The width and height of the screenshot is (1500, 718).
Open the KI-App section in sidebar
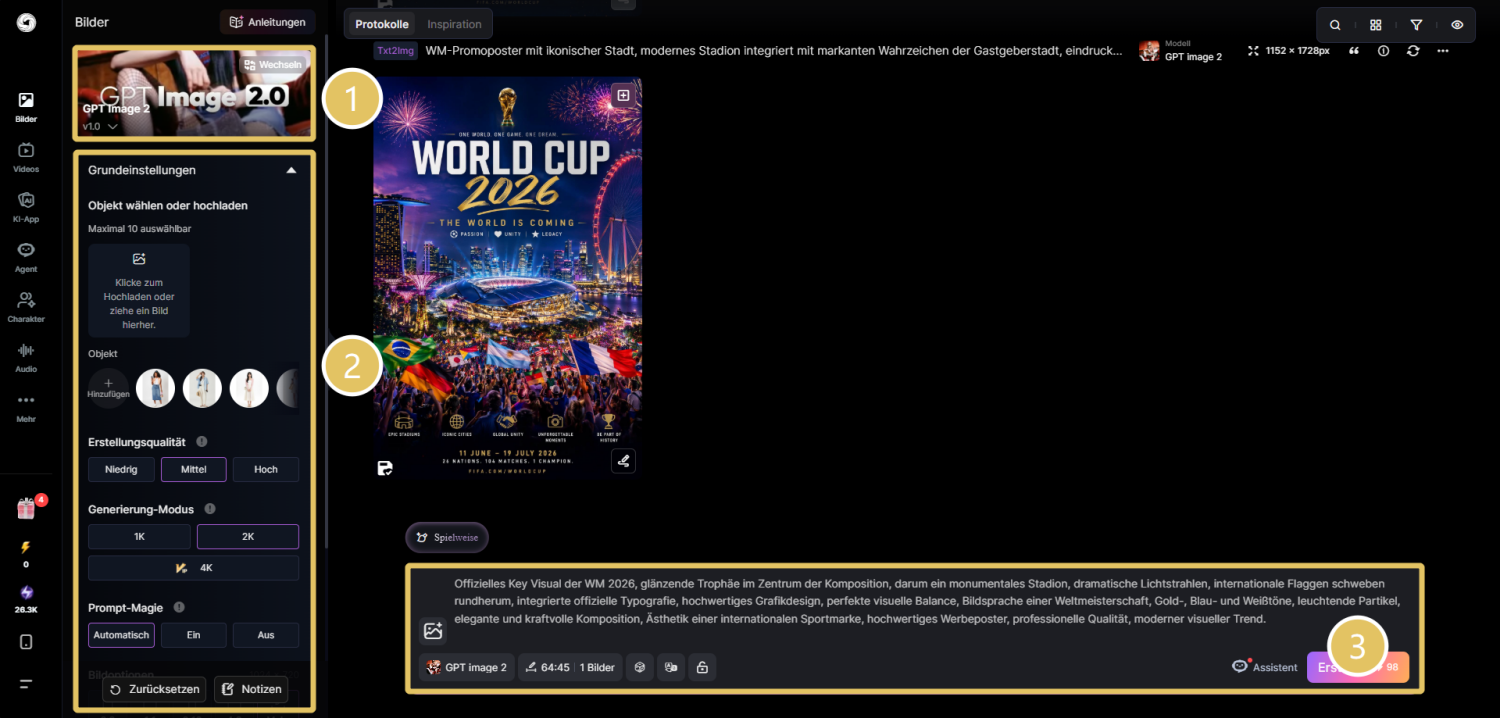click(26, 207)
